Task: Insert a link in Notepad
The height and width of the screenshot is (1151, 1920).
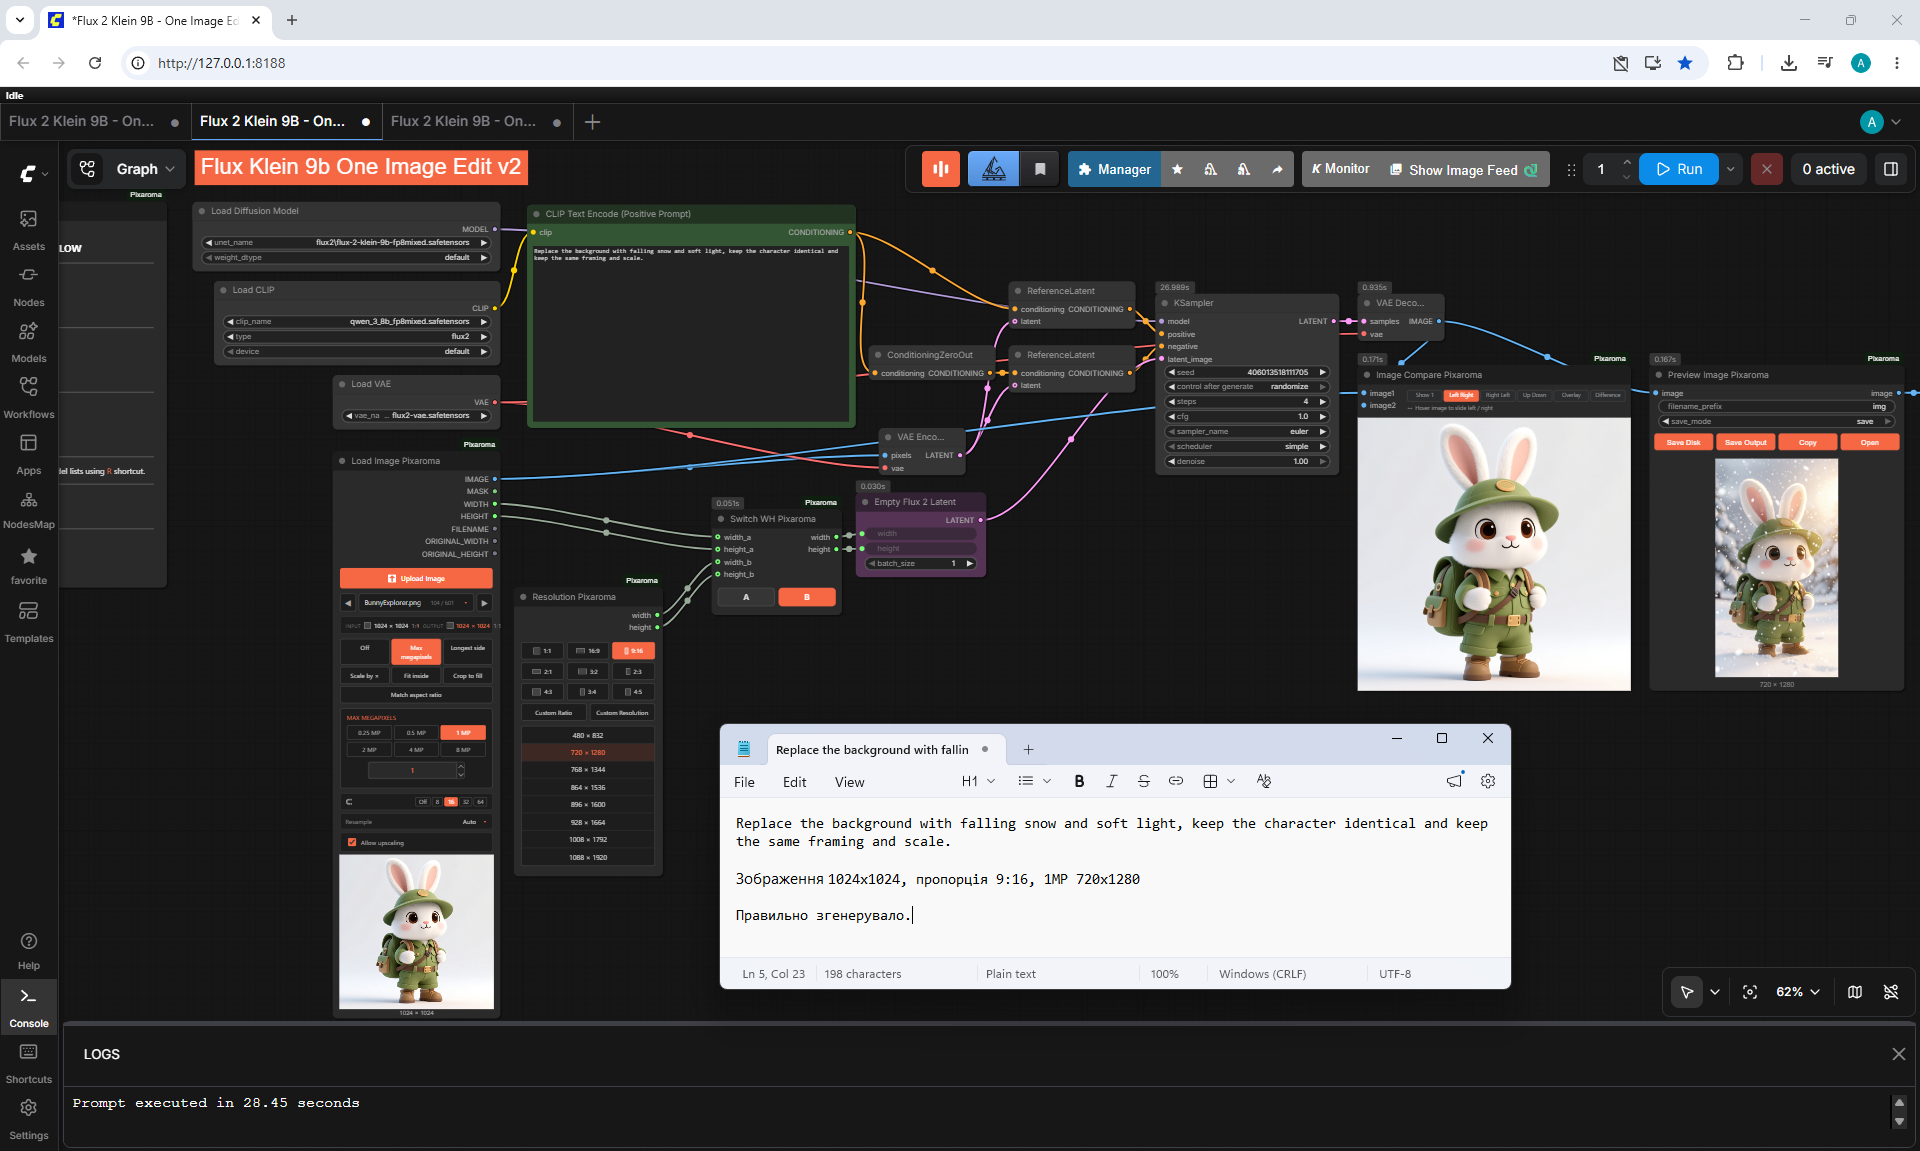Action: pos(1176,781)
